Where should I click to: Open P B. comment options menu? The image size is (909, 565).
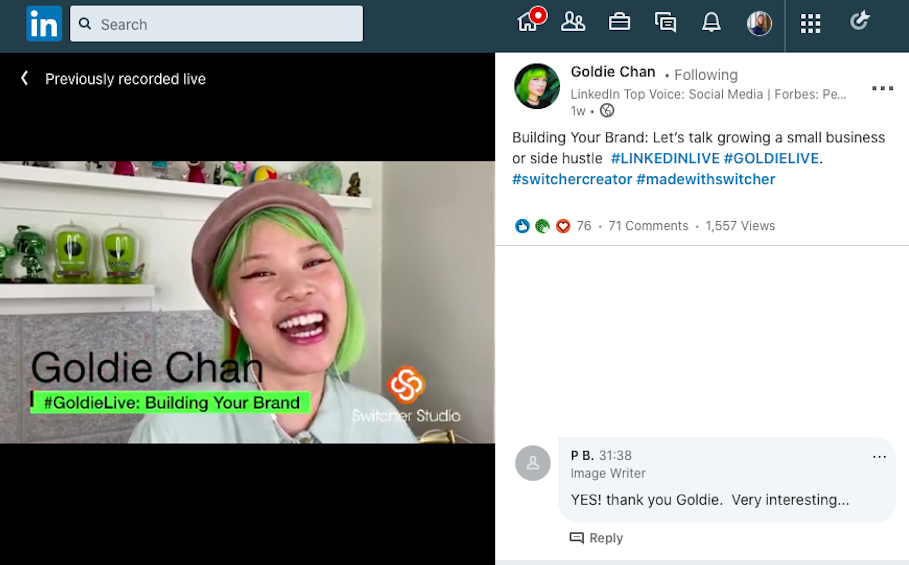coord(879,457)
